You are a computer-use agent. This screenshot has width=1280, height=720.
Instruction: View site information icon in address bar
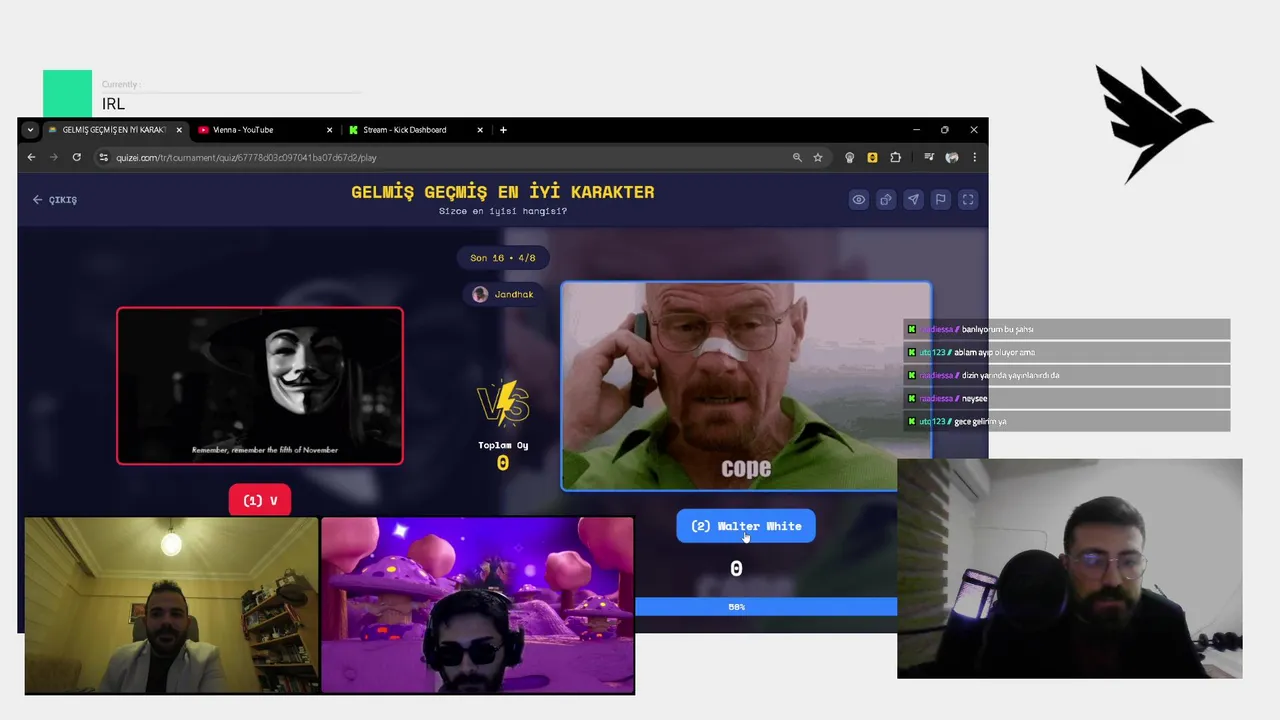(x=103, y=157)
